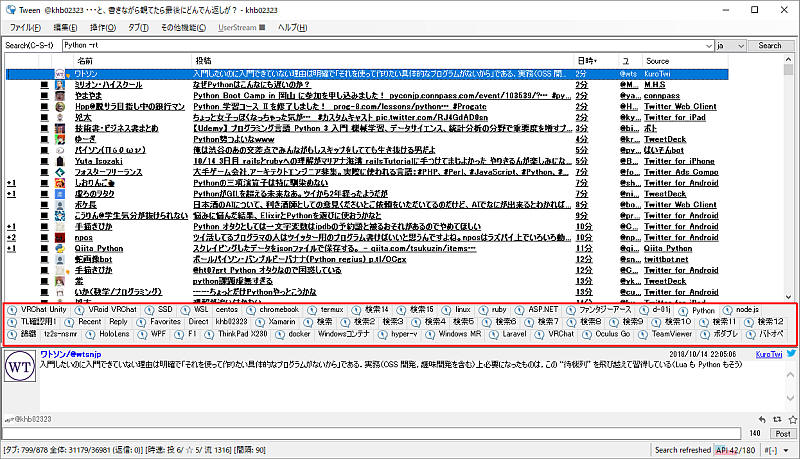The image size is (800, 459).
Task: Click the avatar in the 技術書・ビジネス書まとめ row
Action: point(60,129)
